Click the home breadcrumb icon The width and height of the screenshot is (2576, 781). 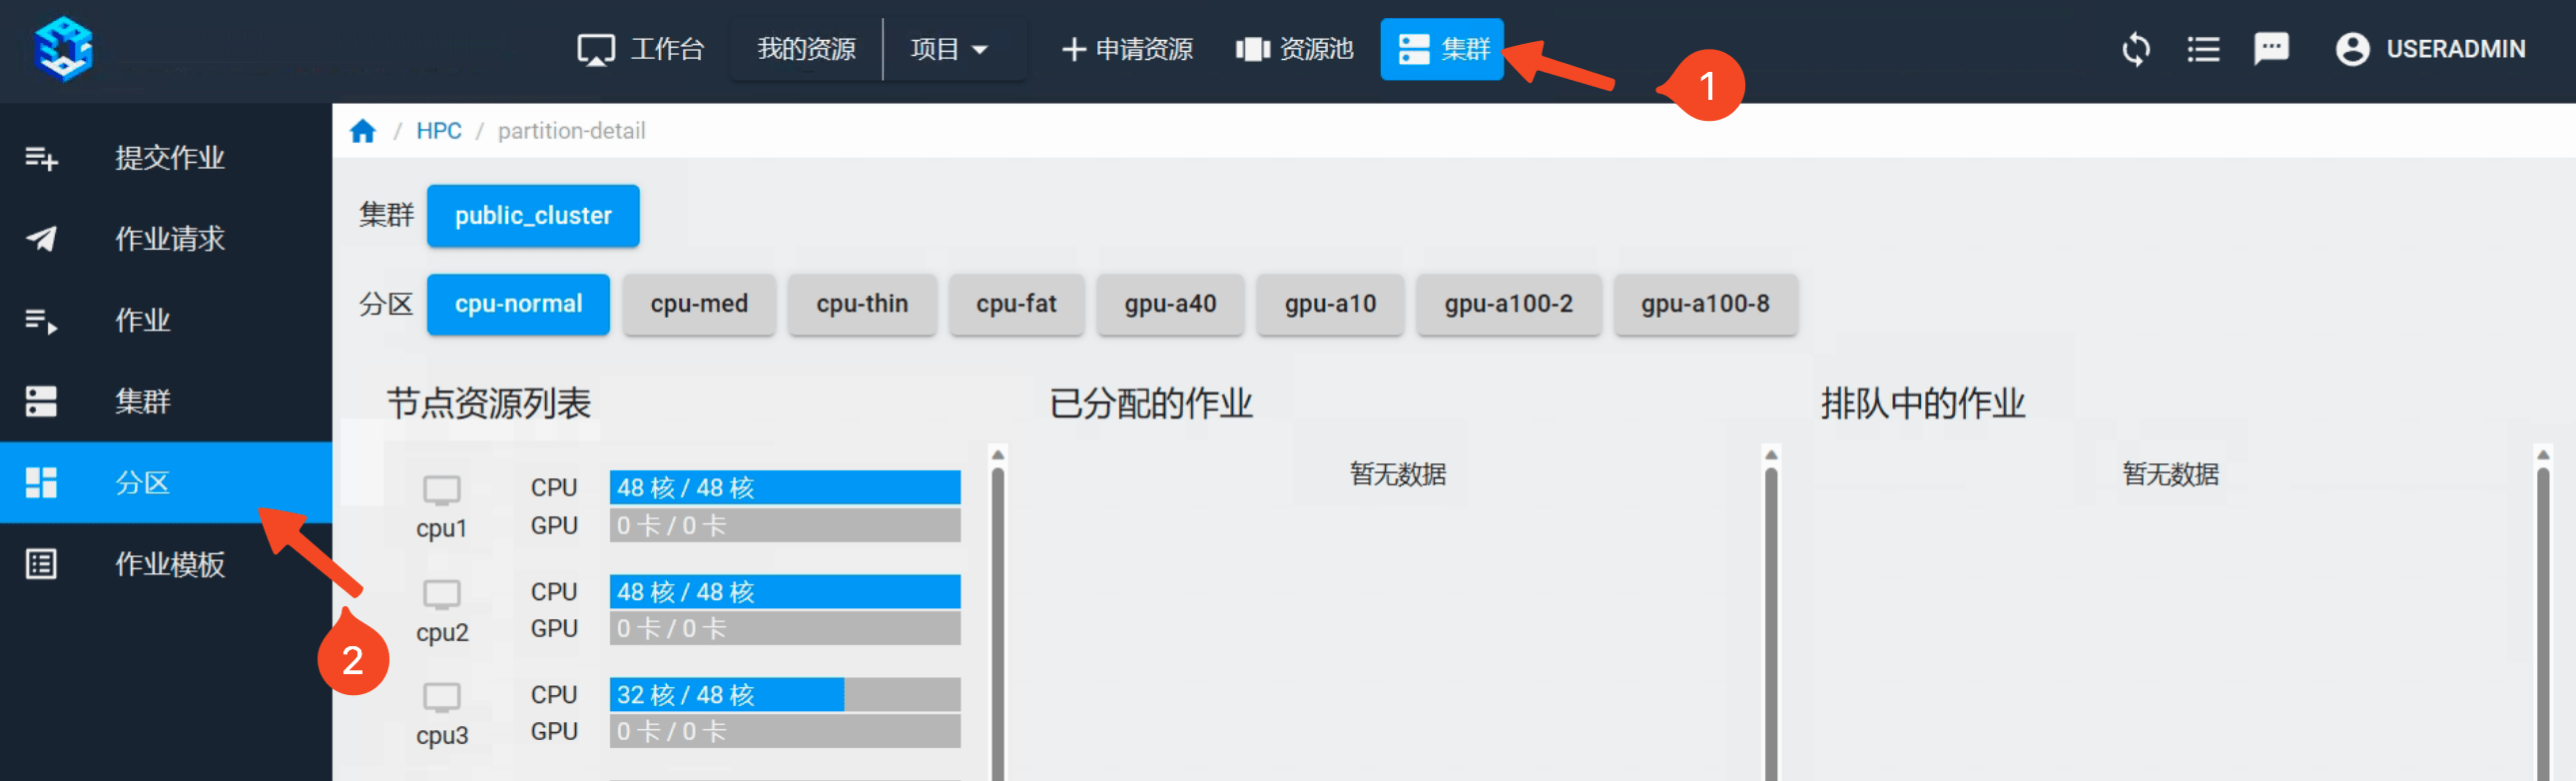[363, 131]
